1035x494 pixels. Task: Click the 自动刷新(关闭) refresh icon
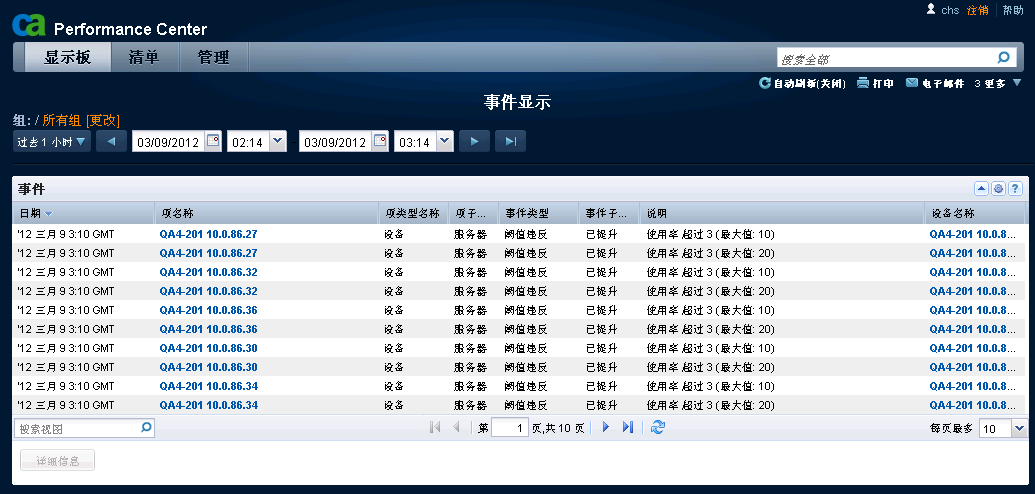click(x=765, y=83)
